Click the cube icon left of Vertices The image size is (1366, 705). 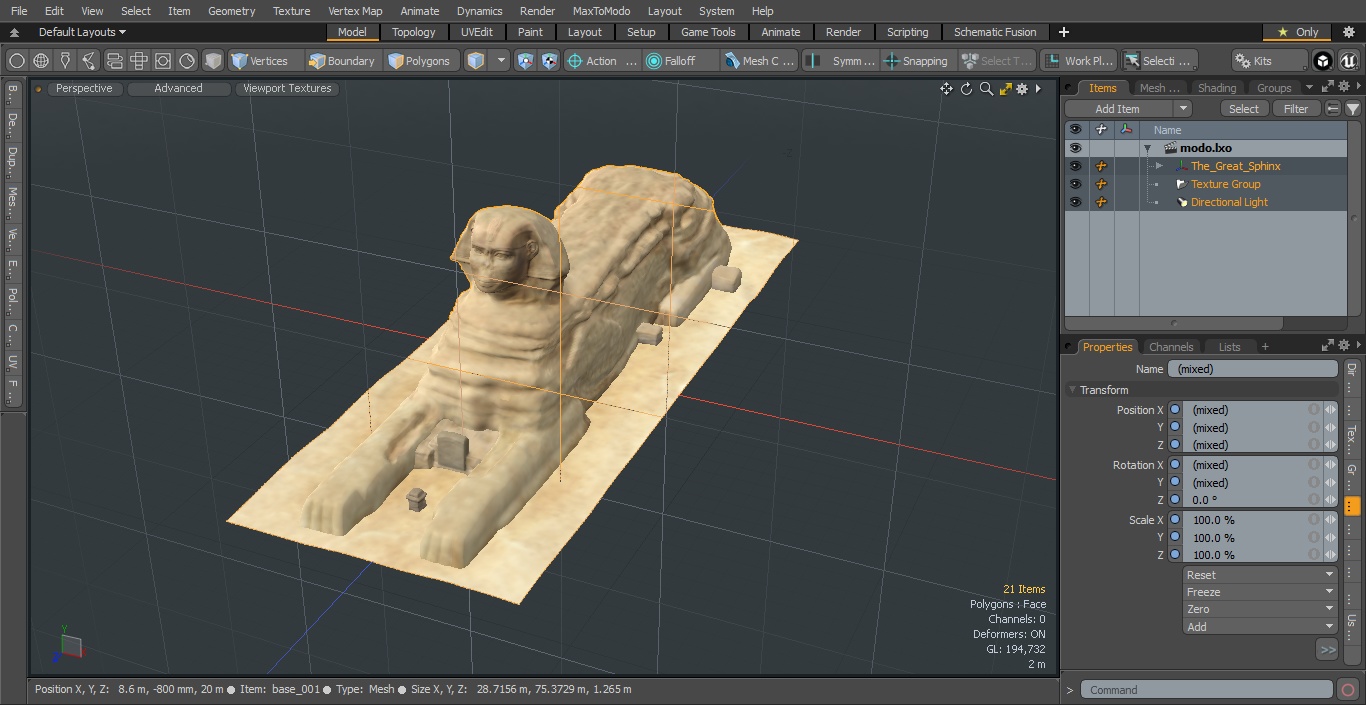(x=213, y=61)
